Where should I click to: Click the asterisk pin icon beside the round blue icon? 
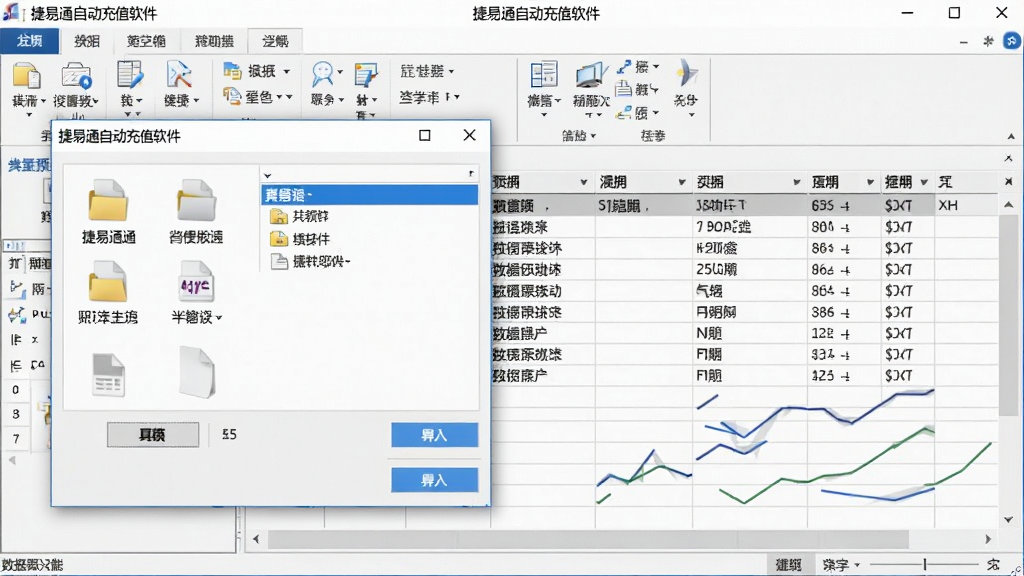pos(988,41)
